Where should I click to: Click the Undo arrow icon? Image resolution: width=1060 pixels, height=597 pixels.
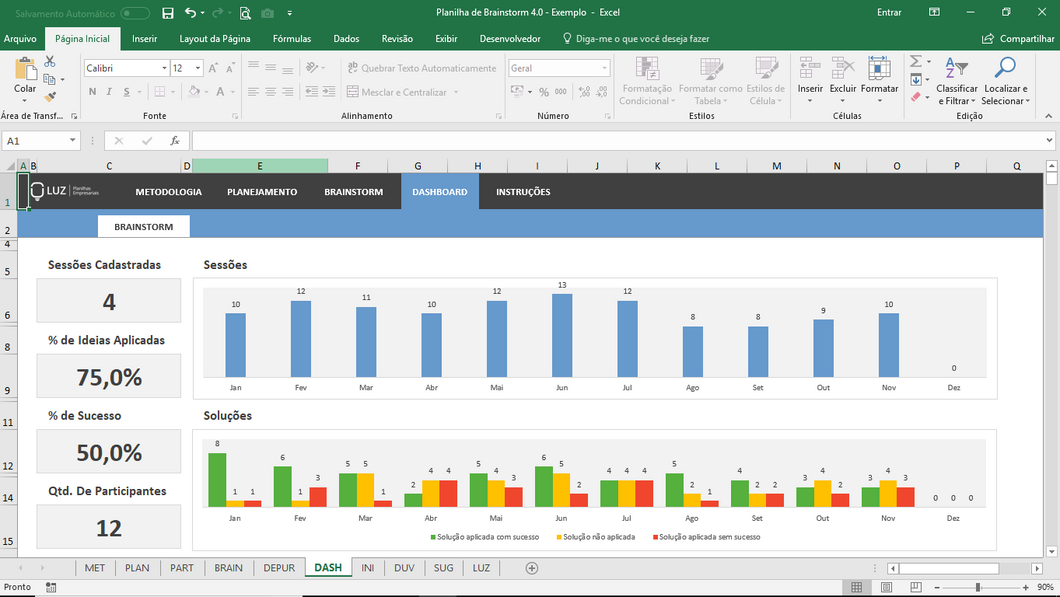(191, 13)
